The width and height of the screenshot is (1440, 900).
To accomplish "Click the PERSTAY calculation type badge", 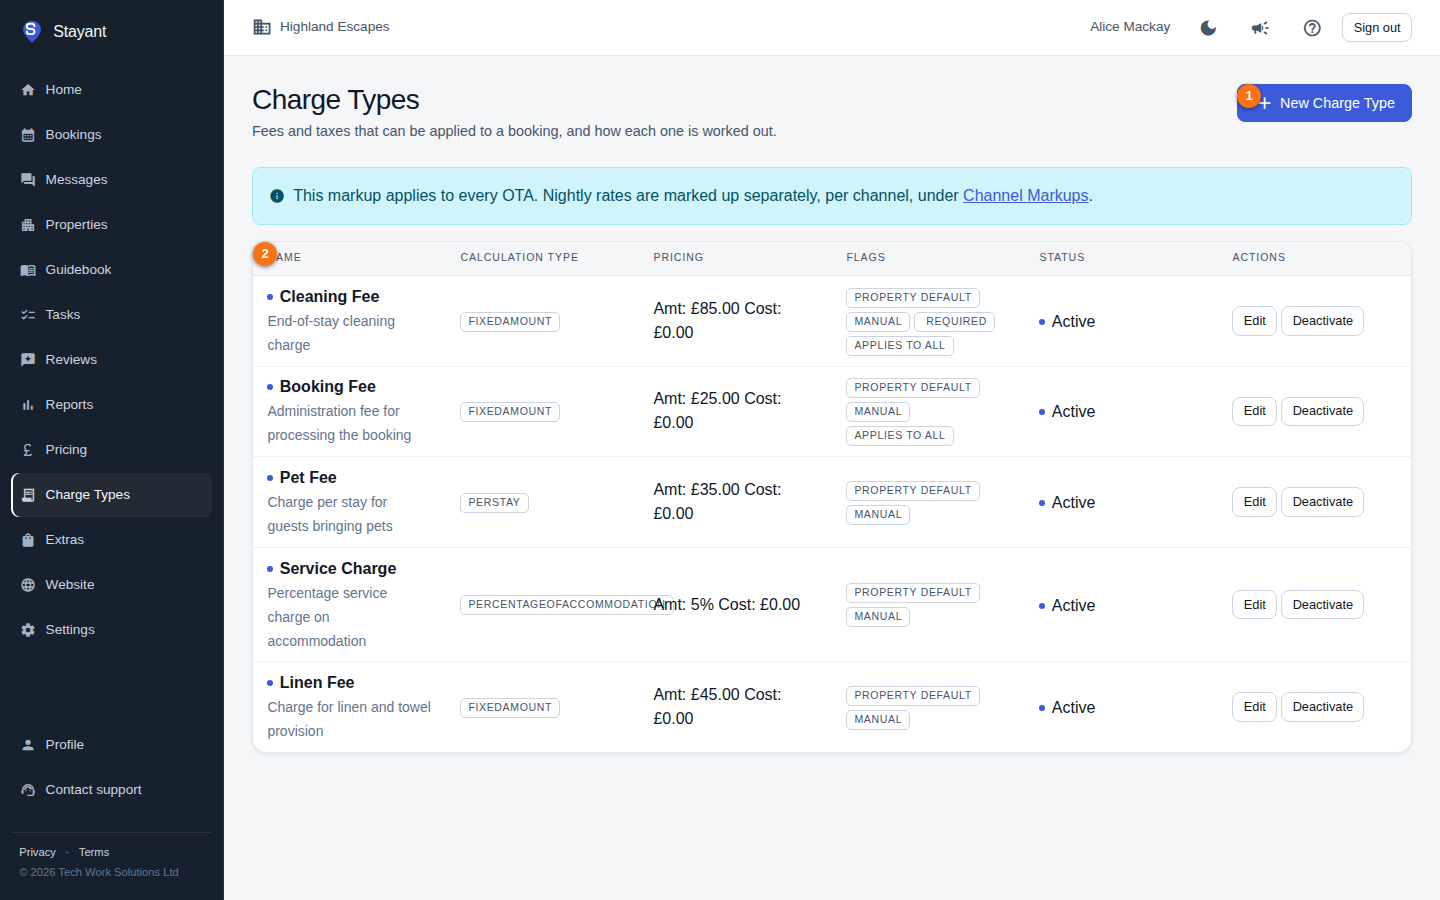I will click(x=494, y=503).
